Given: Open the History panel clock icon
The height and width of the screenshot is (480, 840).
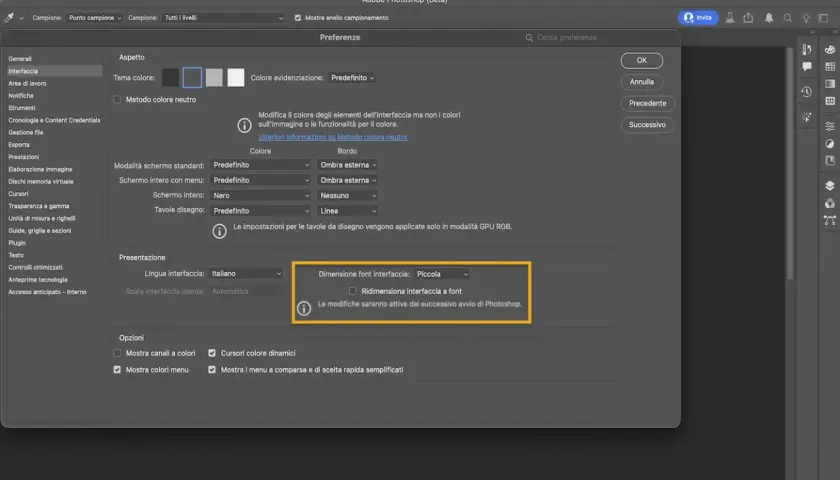Looking at the screenshot, I should [807, 92].
